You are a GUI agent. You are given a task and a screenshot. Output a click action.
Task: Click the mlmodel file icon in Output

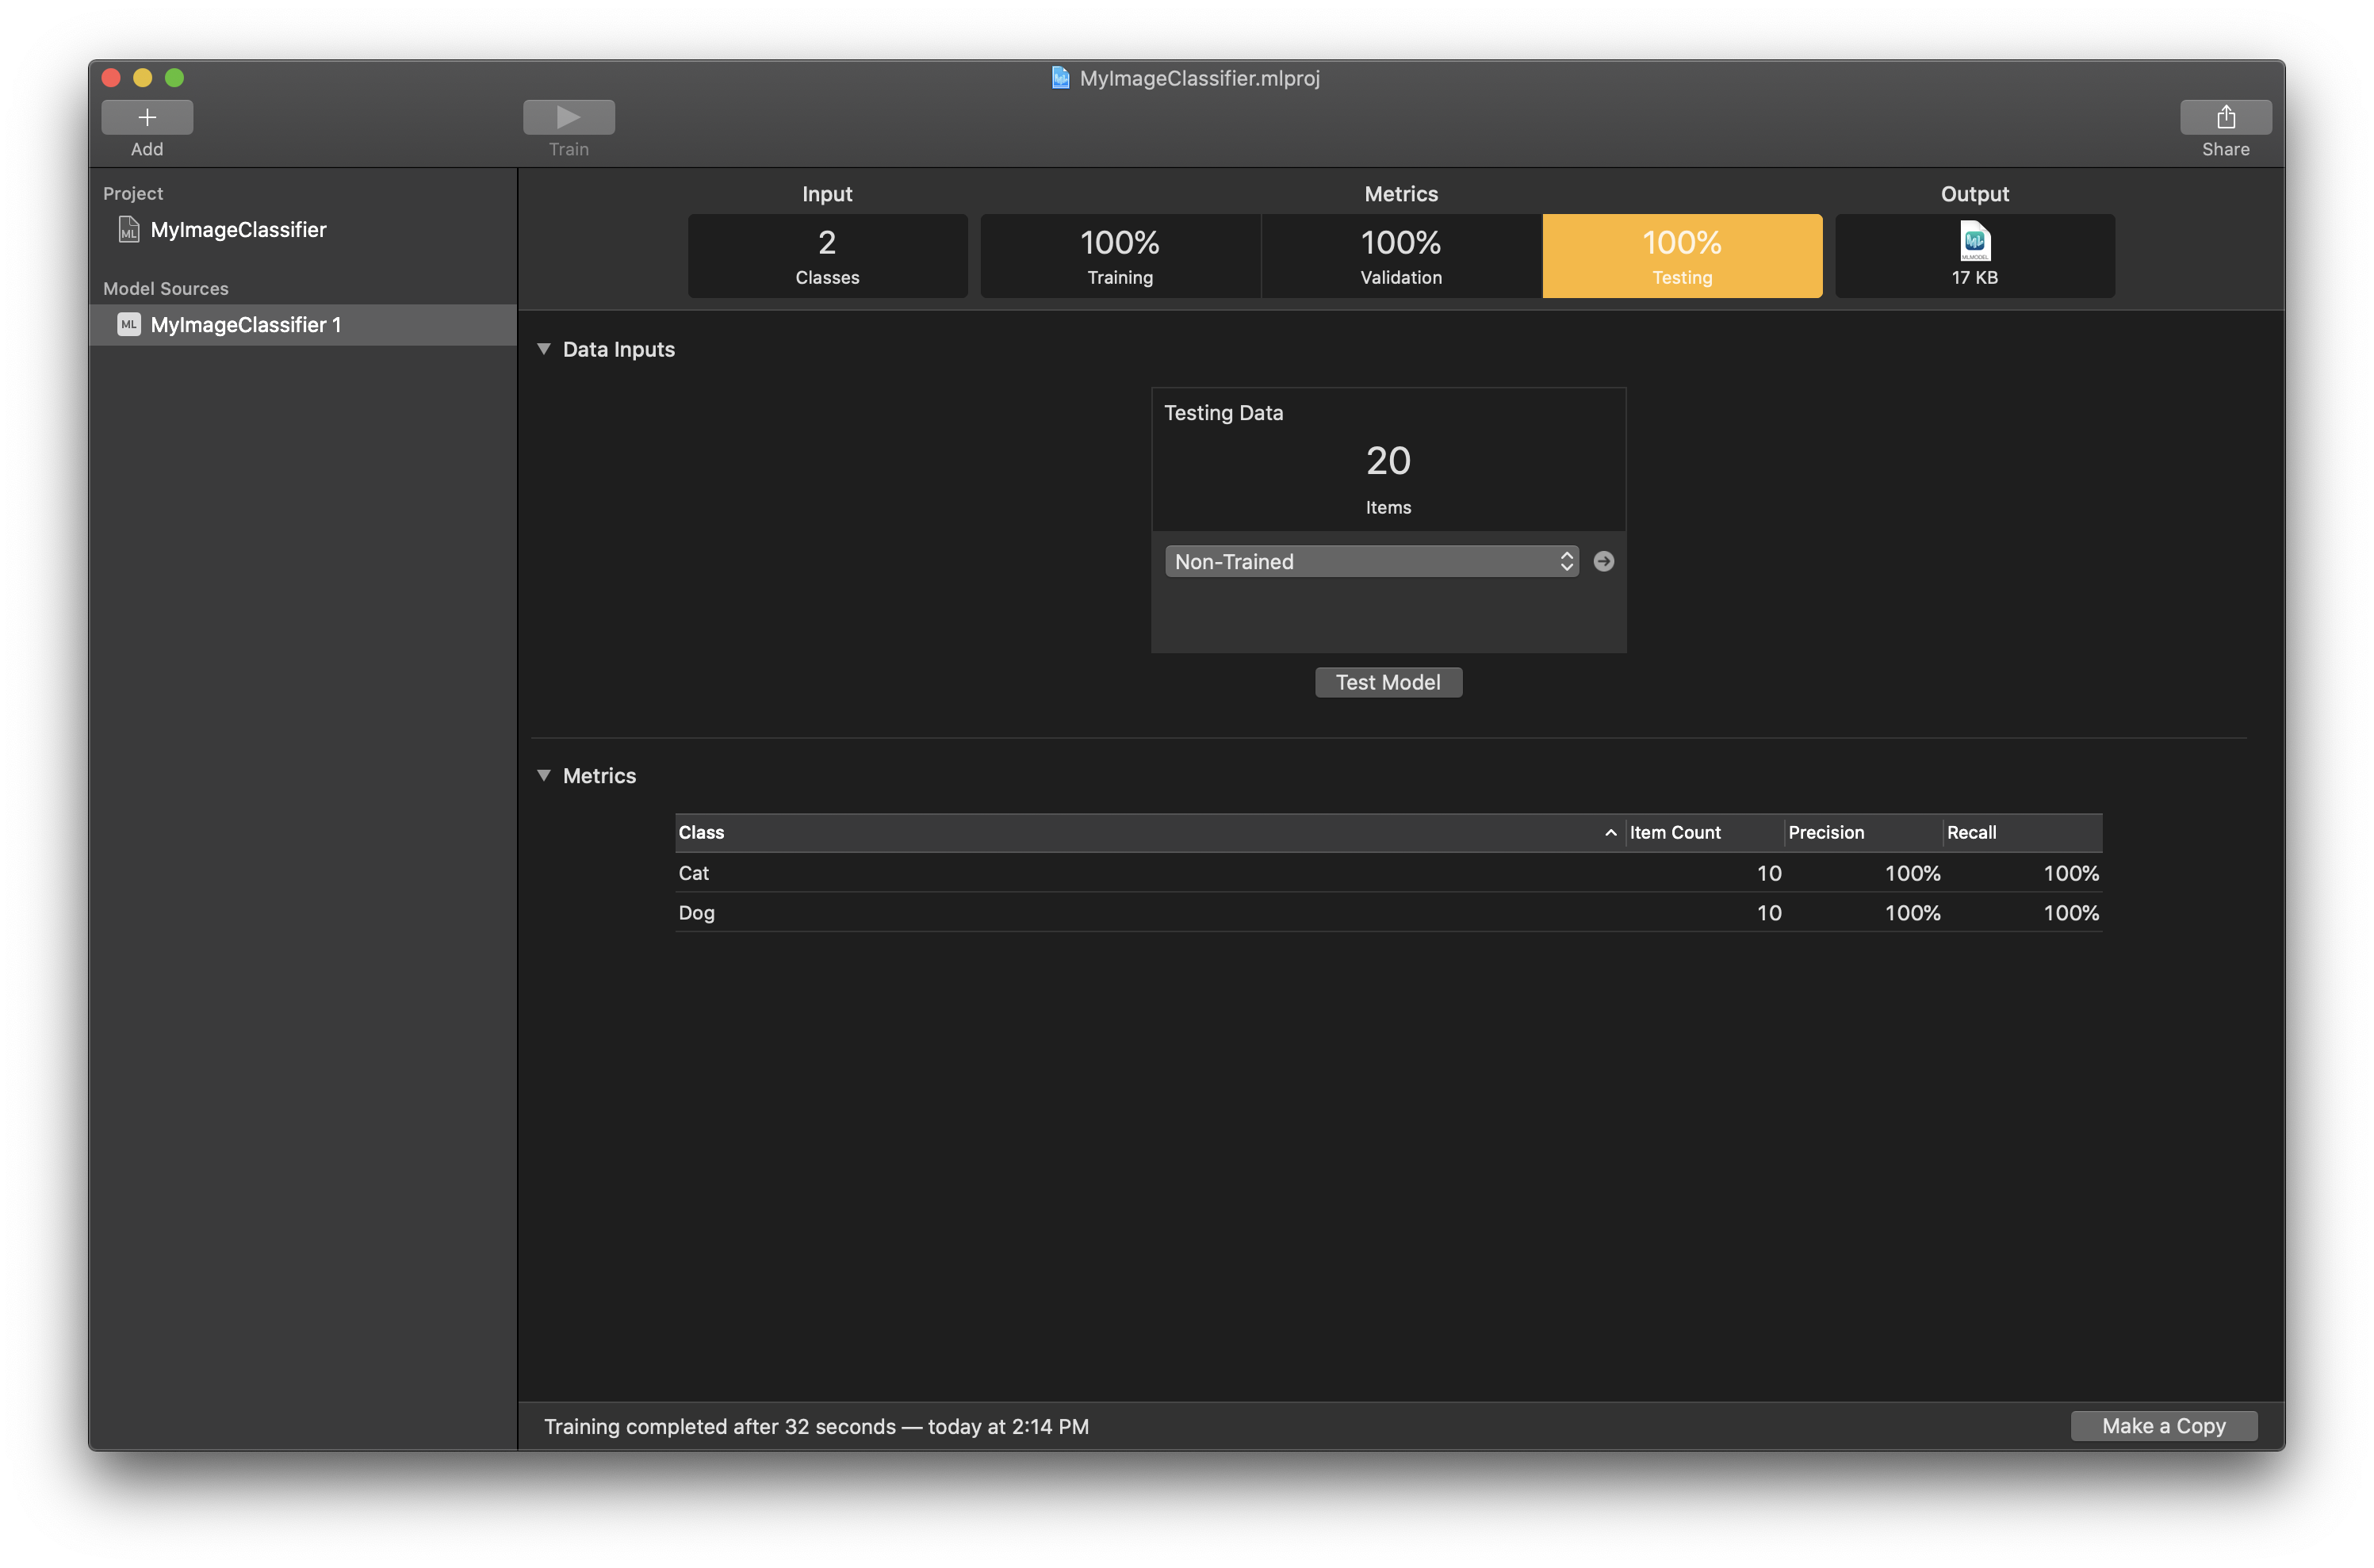click(x=1974, y=241)
